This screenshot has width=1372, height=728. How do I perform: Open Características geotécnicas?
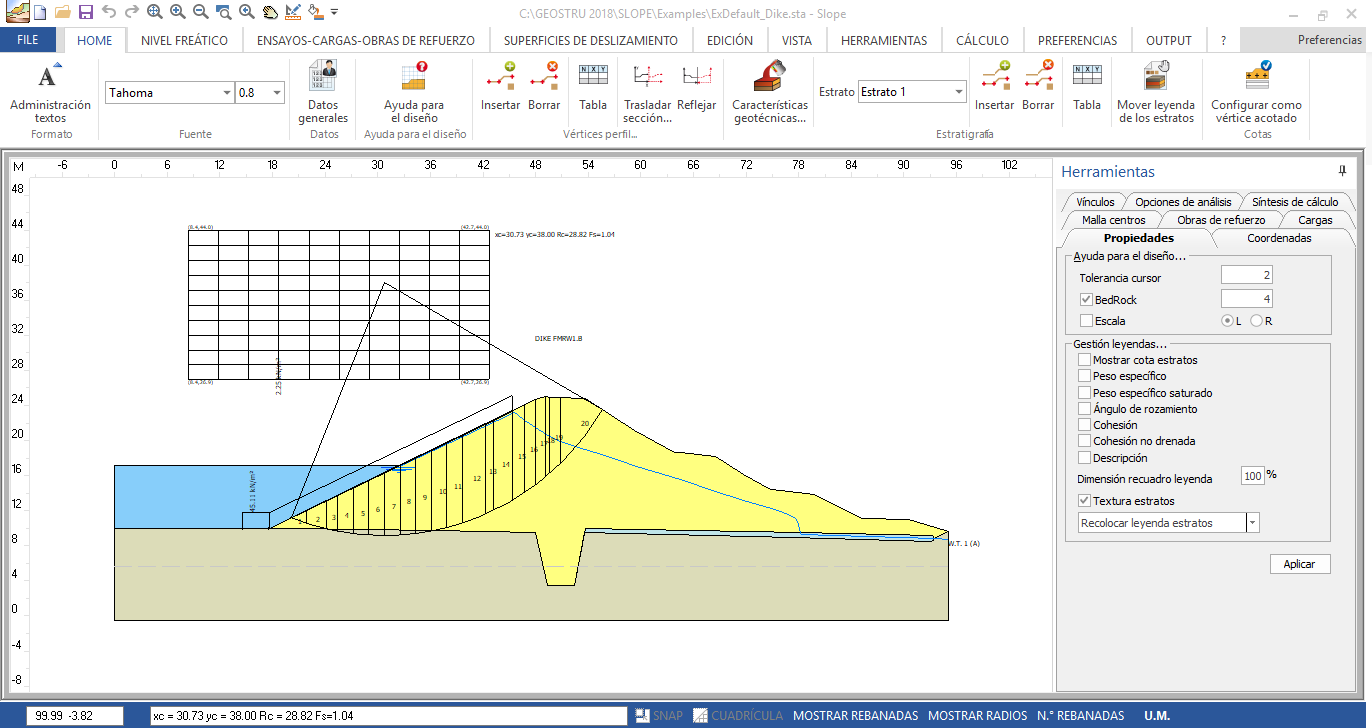(x=770, y=92)
